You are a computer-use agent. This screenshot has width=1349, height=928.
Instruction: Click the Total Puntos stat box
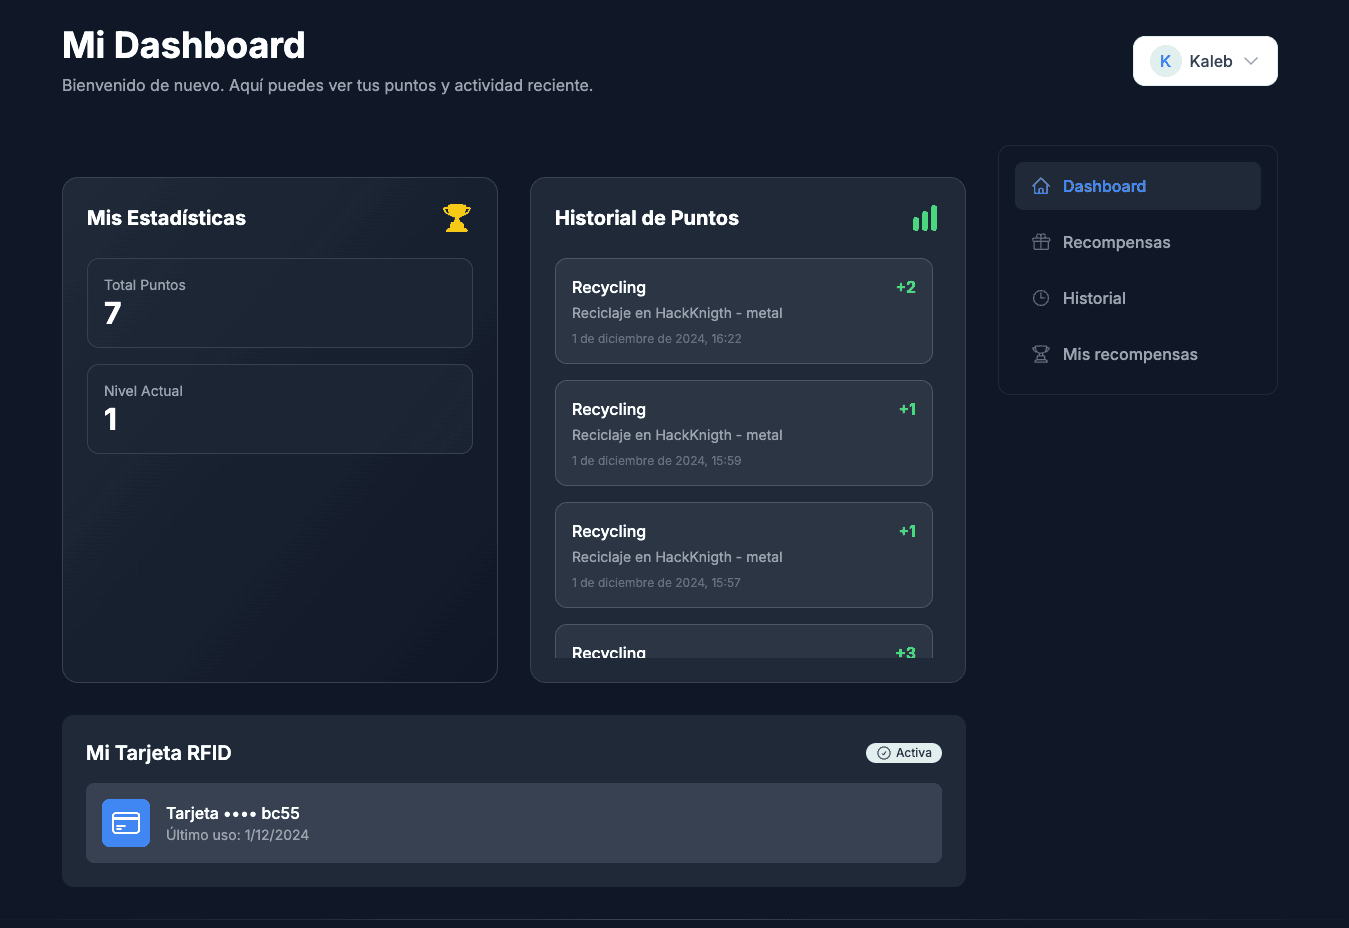pyautogui.click(x=279, y=303)
